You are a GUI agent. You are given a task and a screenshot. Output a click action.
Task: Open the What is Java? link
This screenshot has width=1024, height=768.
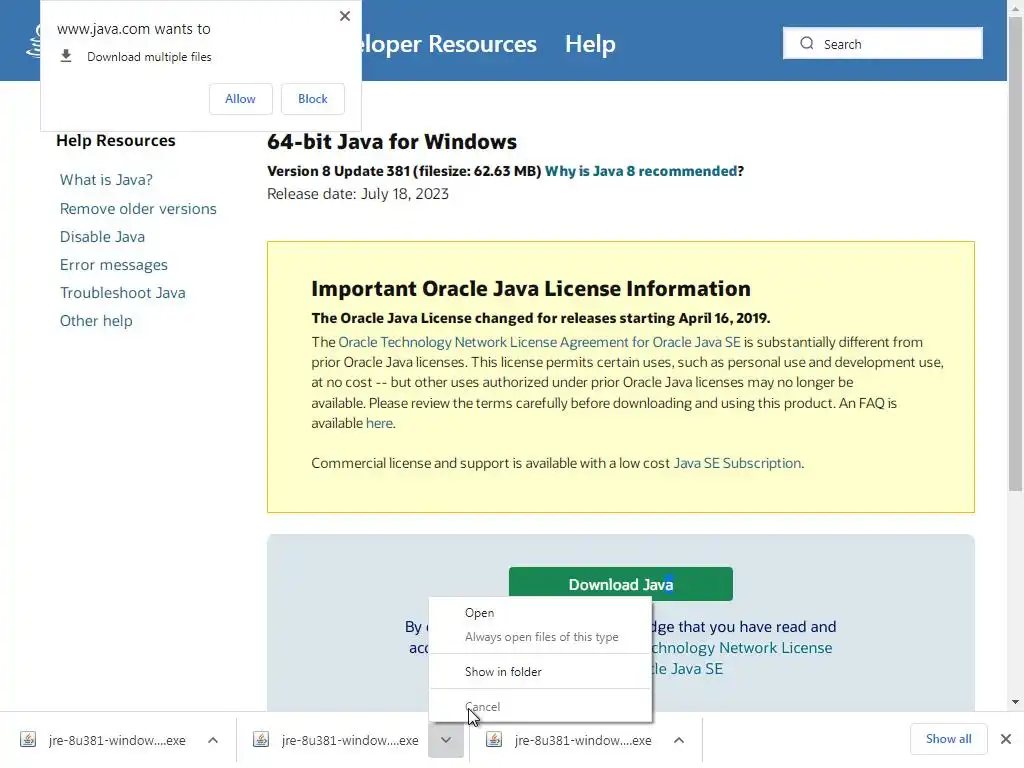click(106, 180)
